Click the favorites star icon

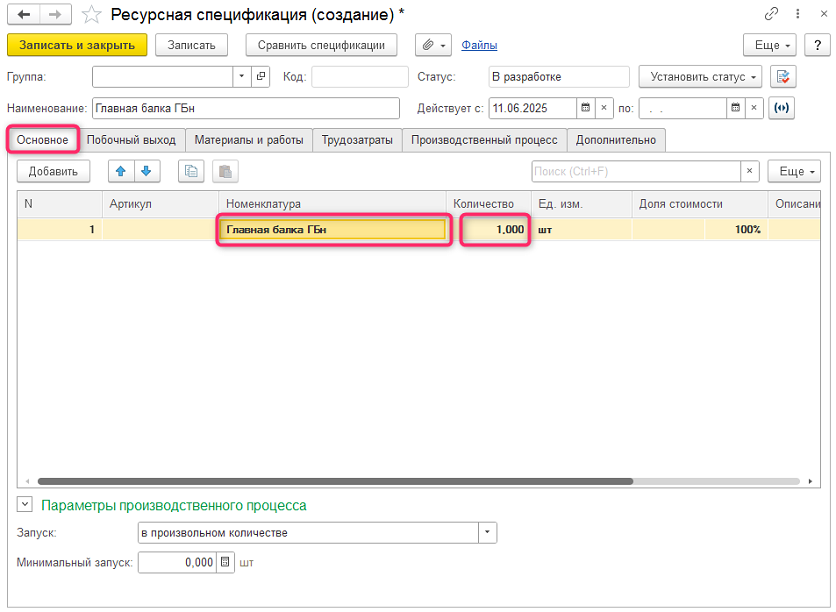pyautogui.click(x=91, y=15)
